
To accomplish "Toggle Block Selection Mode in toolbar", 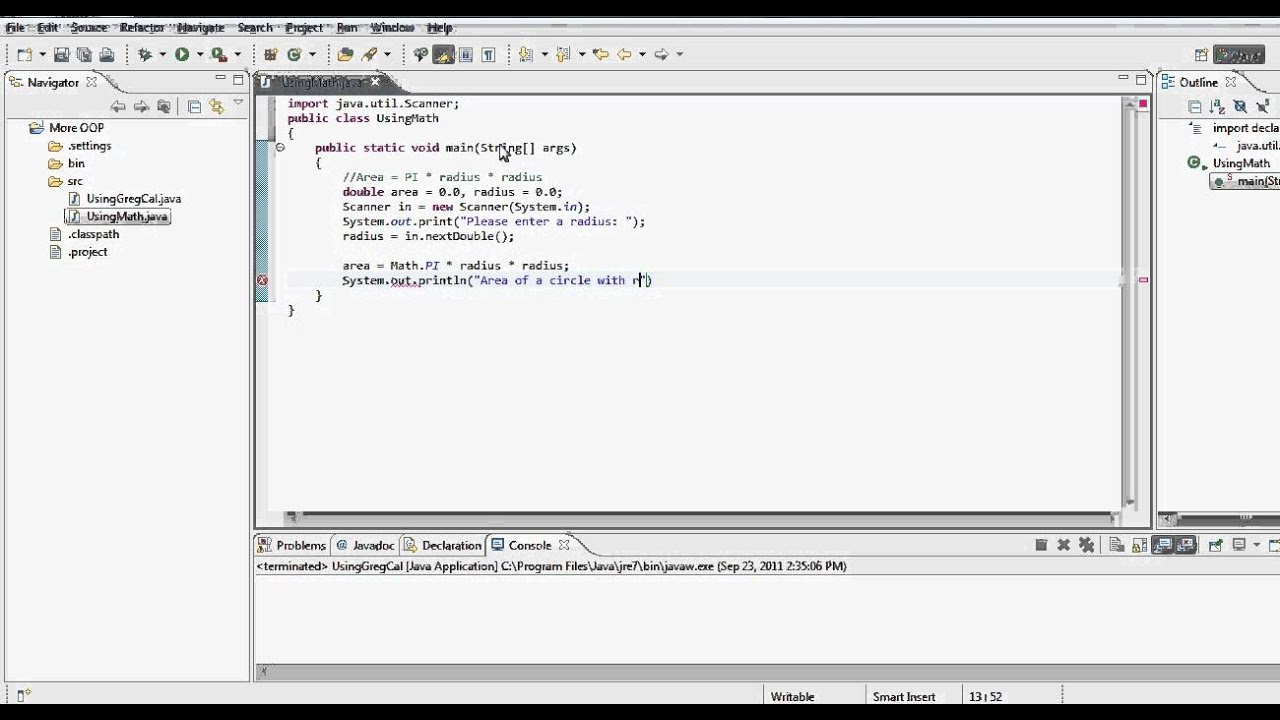I will tap(465, 55).
